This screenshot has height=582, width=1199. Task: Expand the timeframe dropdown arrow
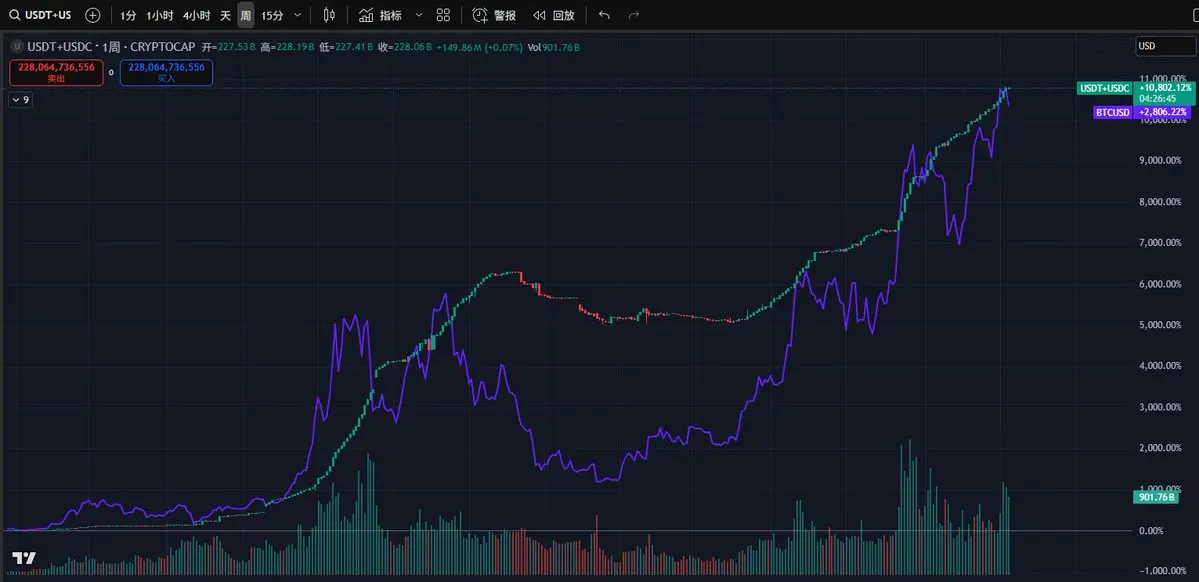pos(297,15)
